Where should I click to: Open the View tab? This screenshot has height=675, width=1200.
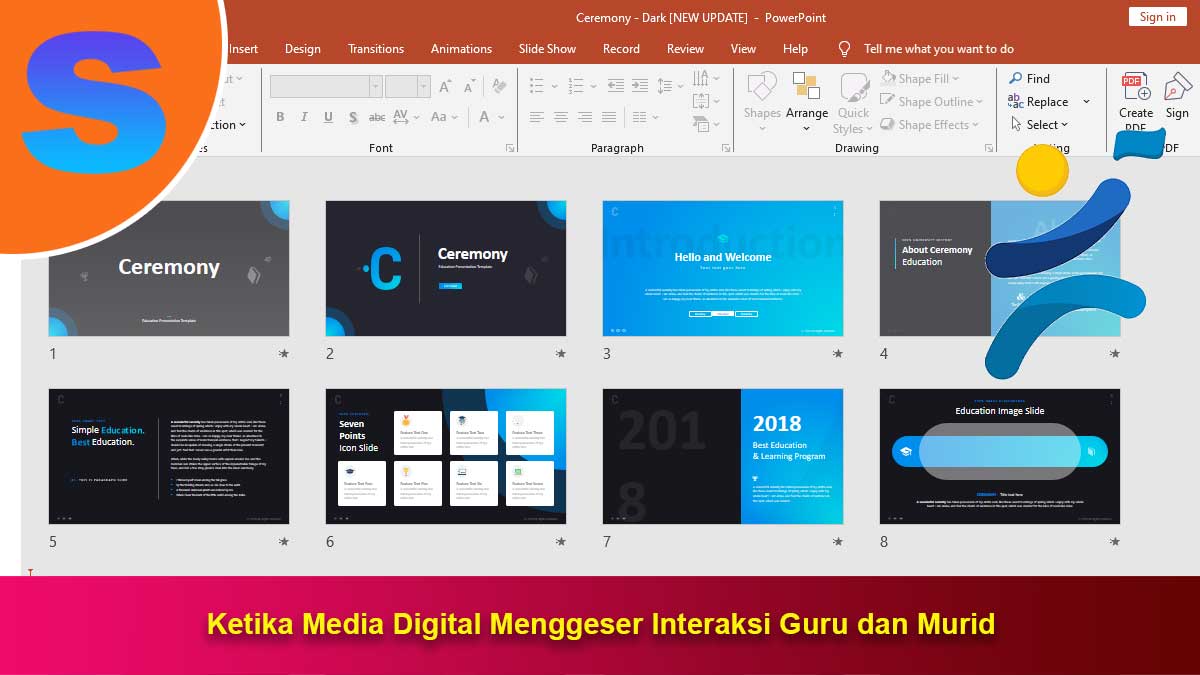(x=743, y=48)
